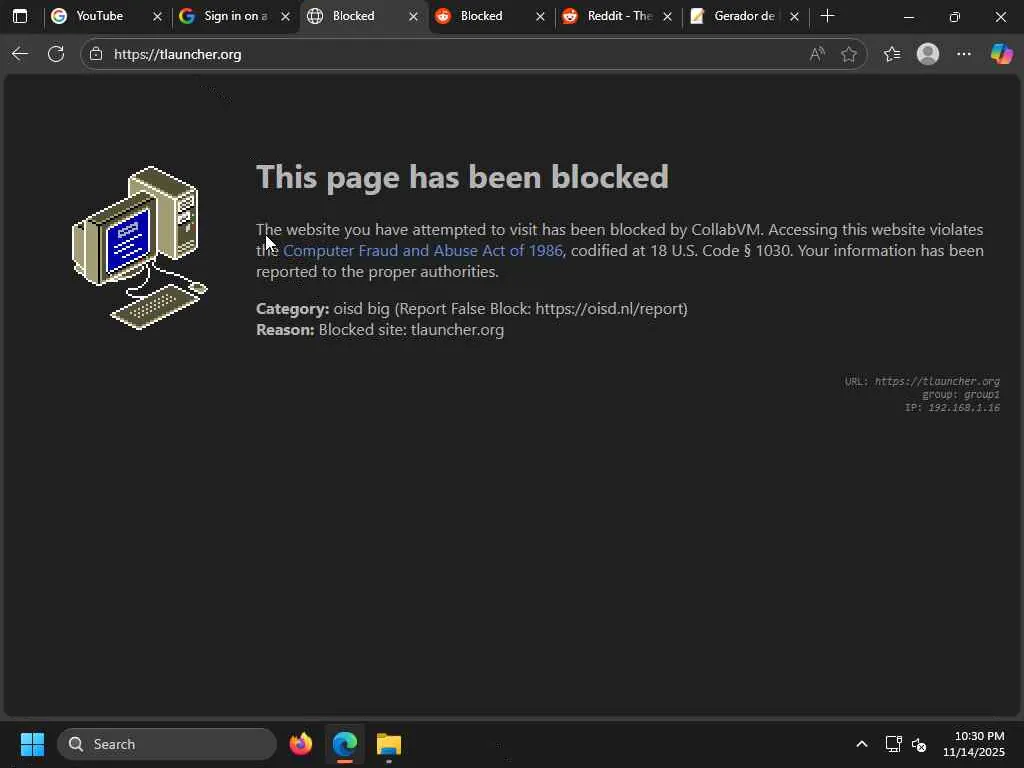The height and width of the screenshot is (768, 1024).
Task: Open Settings and more ellipsis menu
Action: [x=964, y=54]
